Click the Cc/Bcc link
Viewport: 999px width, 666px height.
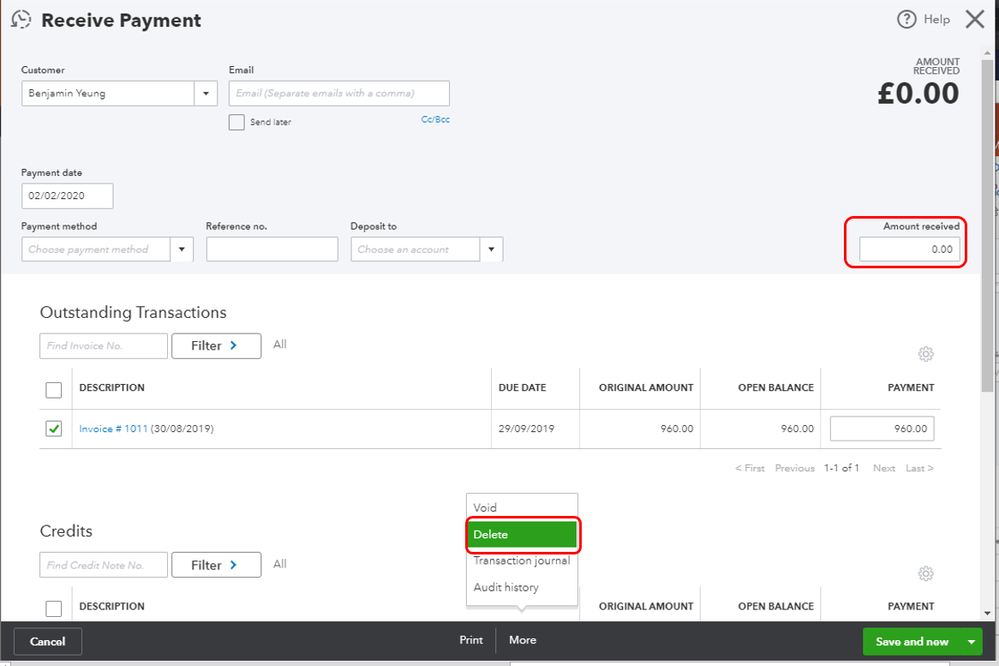(x=435, y=119)
